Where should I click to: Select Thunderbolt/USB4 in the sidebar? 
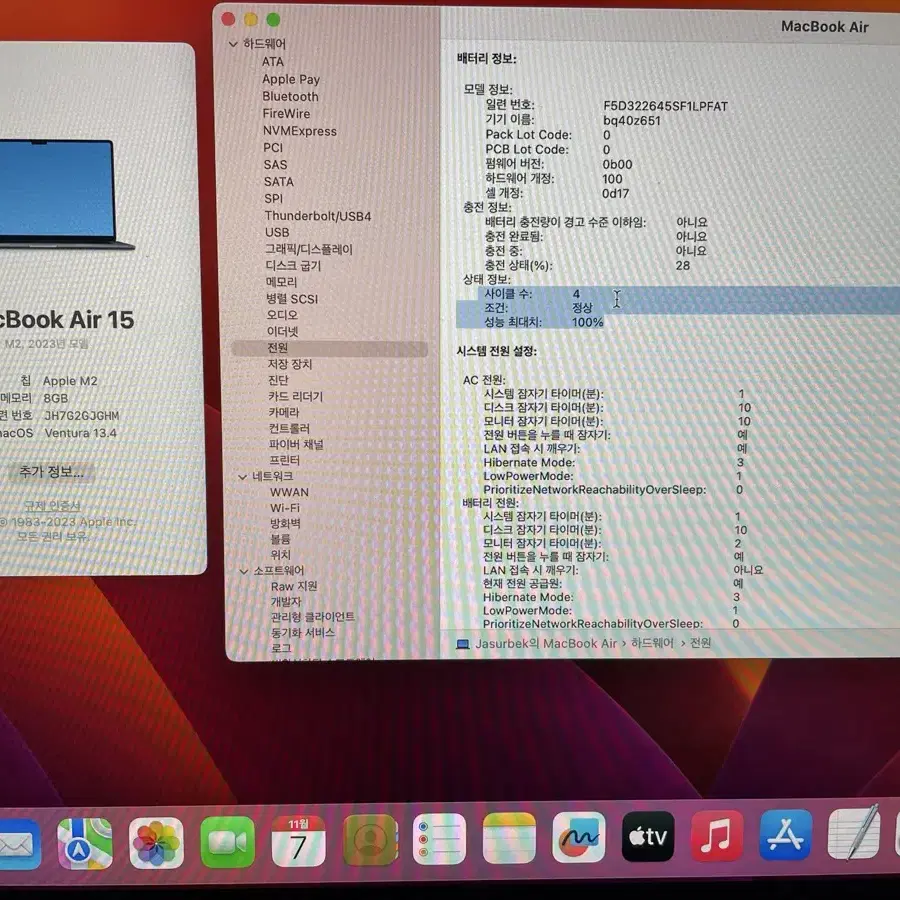pos(318,216)
